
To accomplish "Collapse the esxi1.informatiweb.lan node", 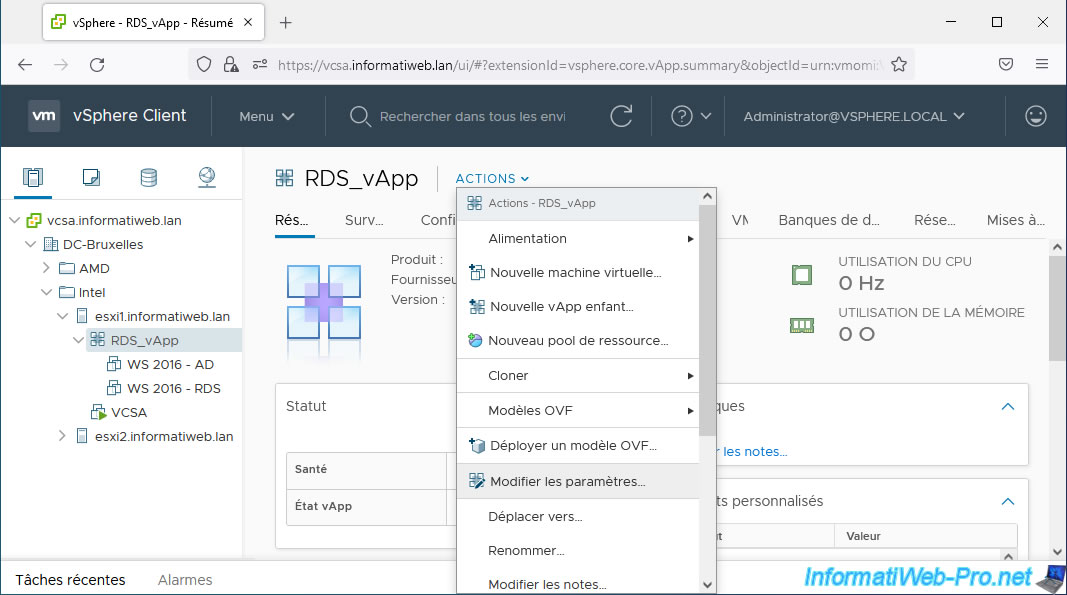I will [x=62, y=316].
